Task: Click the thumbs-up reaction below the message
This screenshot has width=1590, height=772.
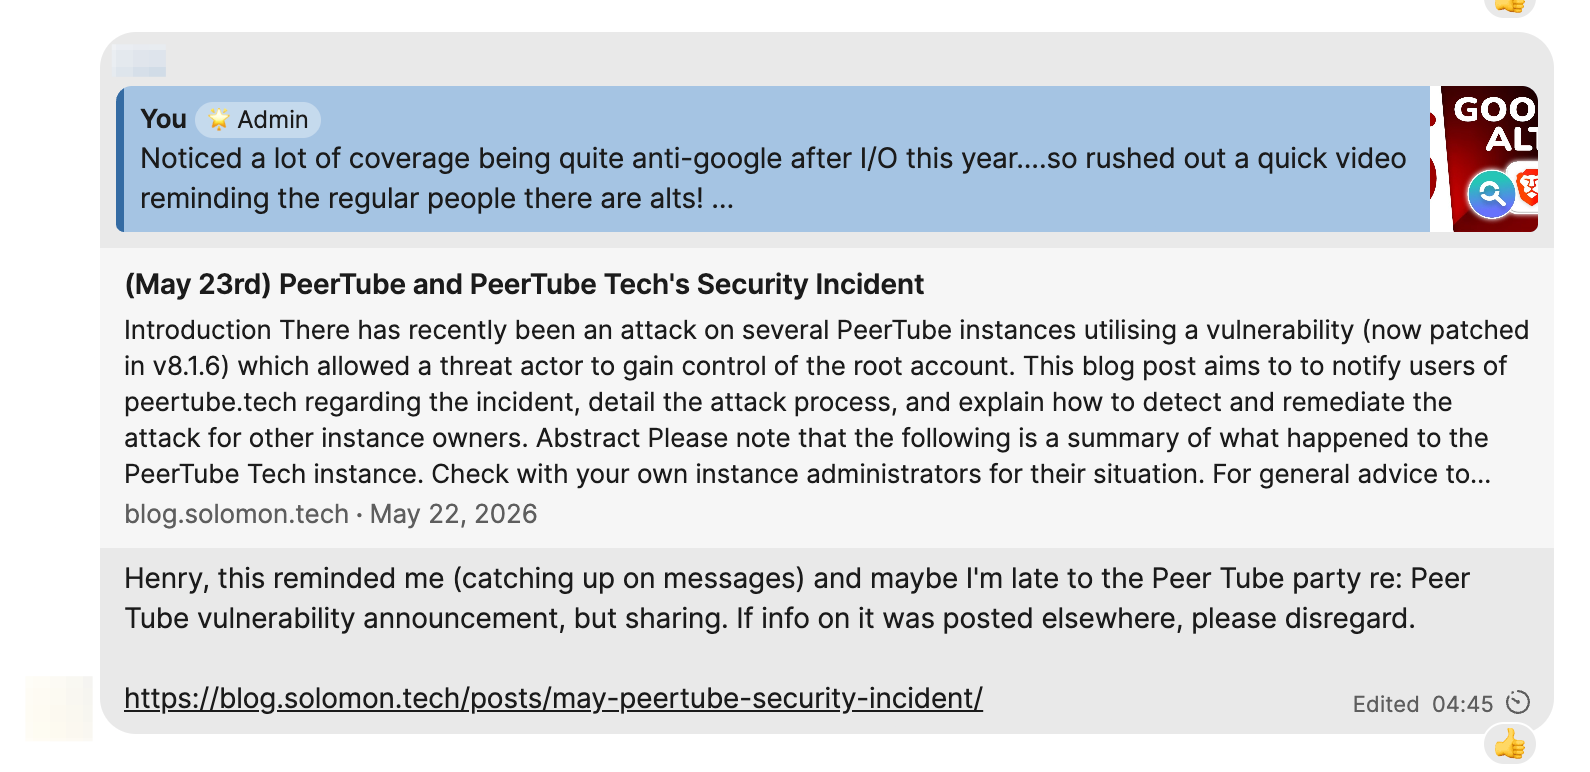Action: (x=1510, y=744)
